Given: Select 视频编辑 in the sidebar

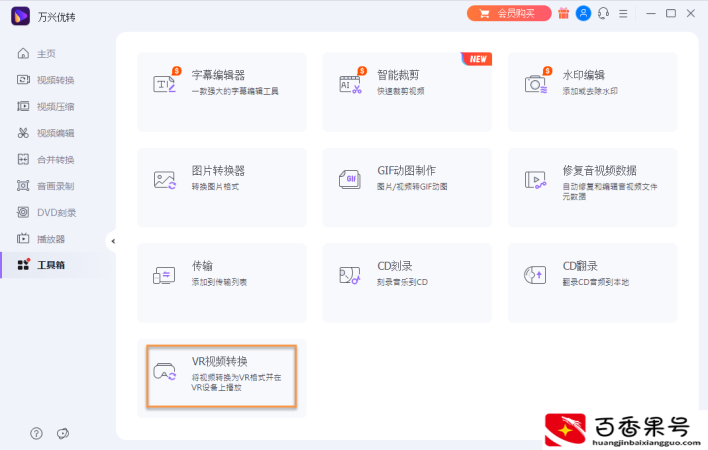Looking at the screenshot, I should point(55,133).
